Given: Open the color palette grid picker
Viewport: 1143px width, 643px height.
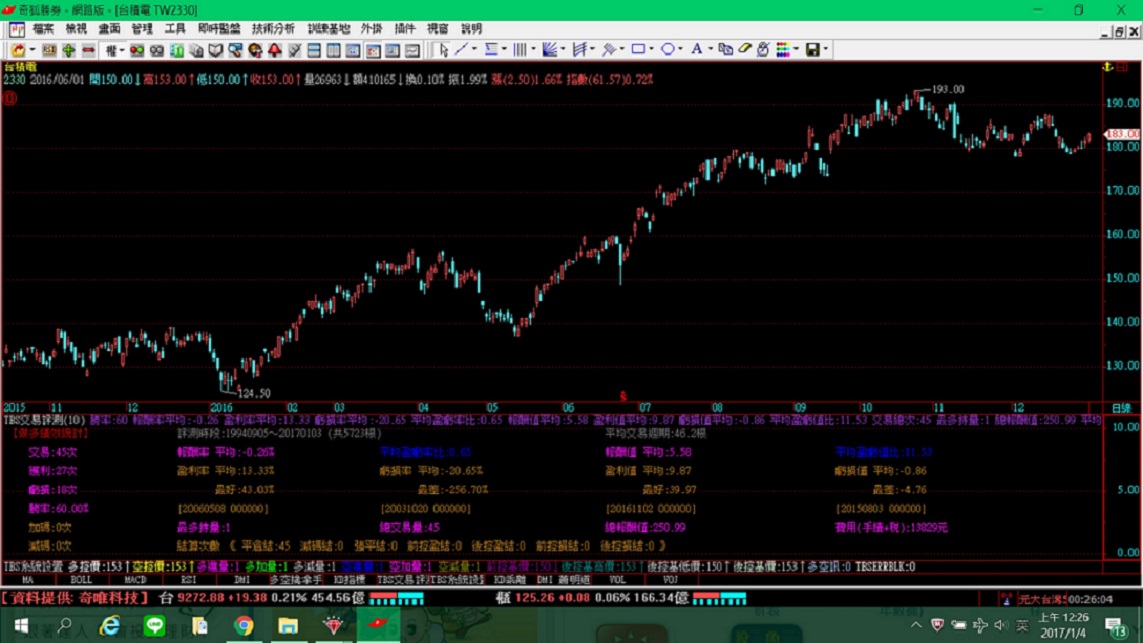Looking at the screenshot, I should 782,50.
